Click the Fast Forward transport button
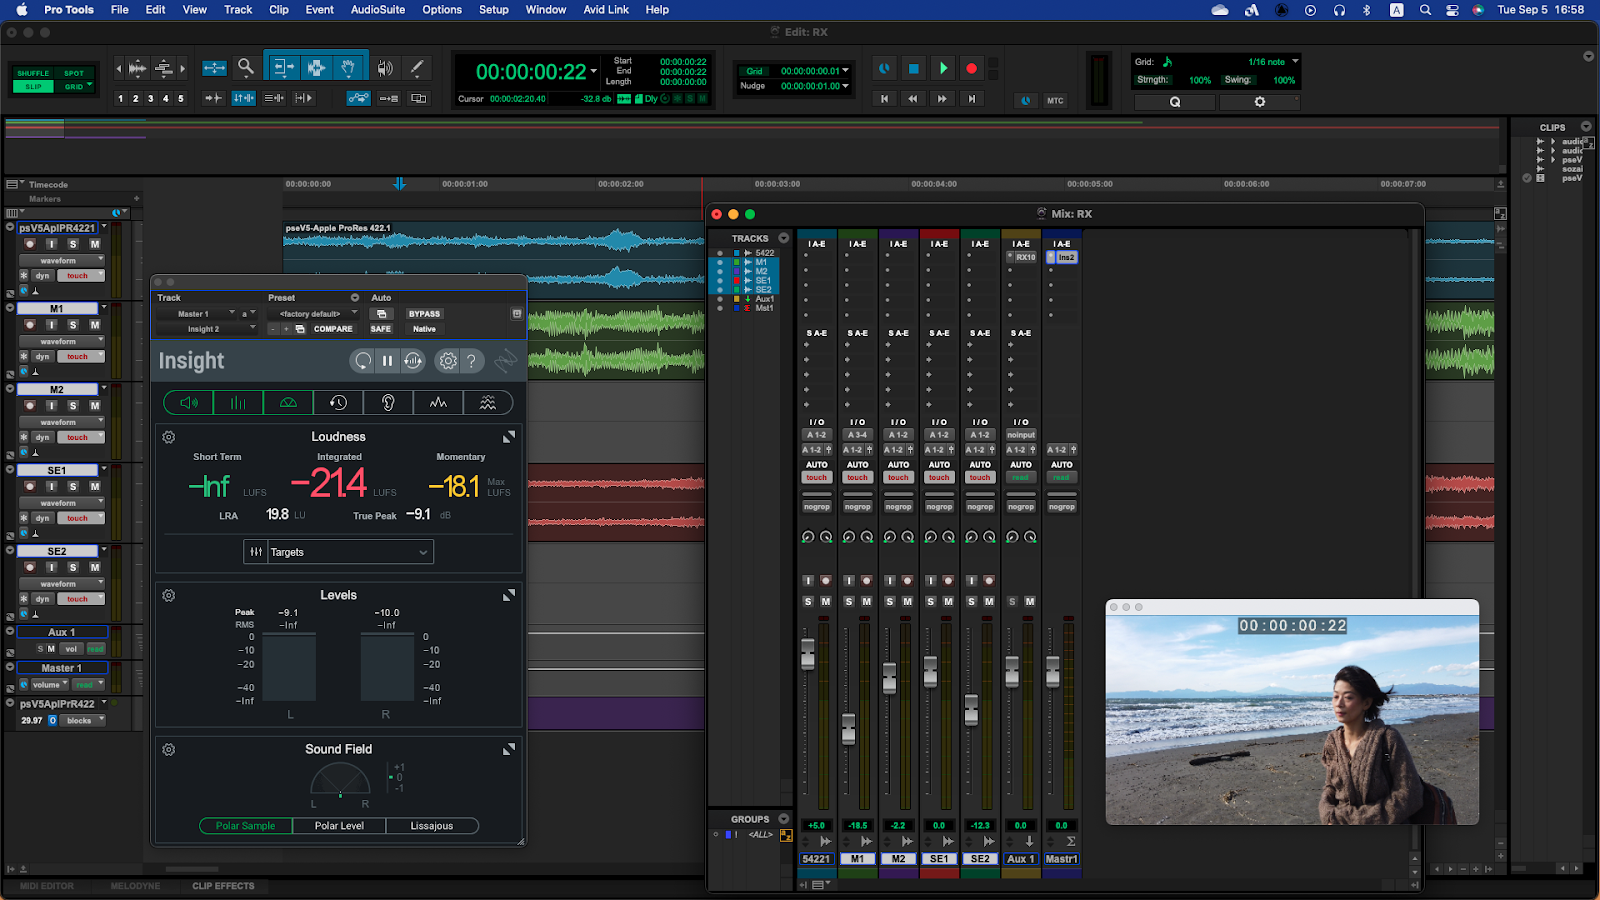Image resolution: width=1600 pixels, height=900 pixels. pyautogui.click(x=942, y=99)
